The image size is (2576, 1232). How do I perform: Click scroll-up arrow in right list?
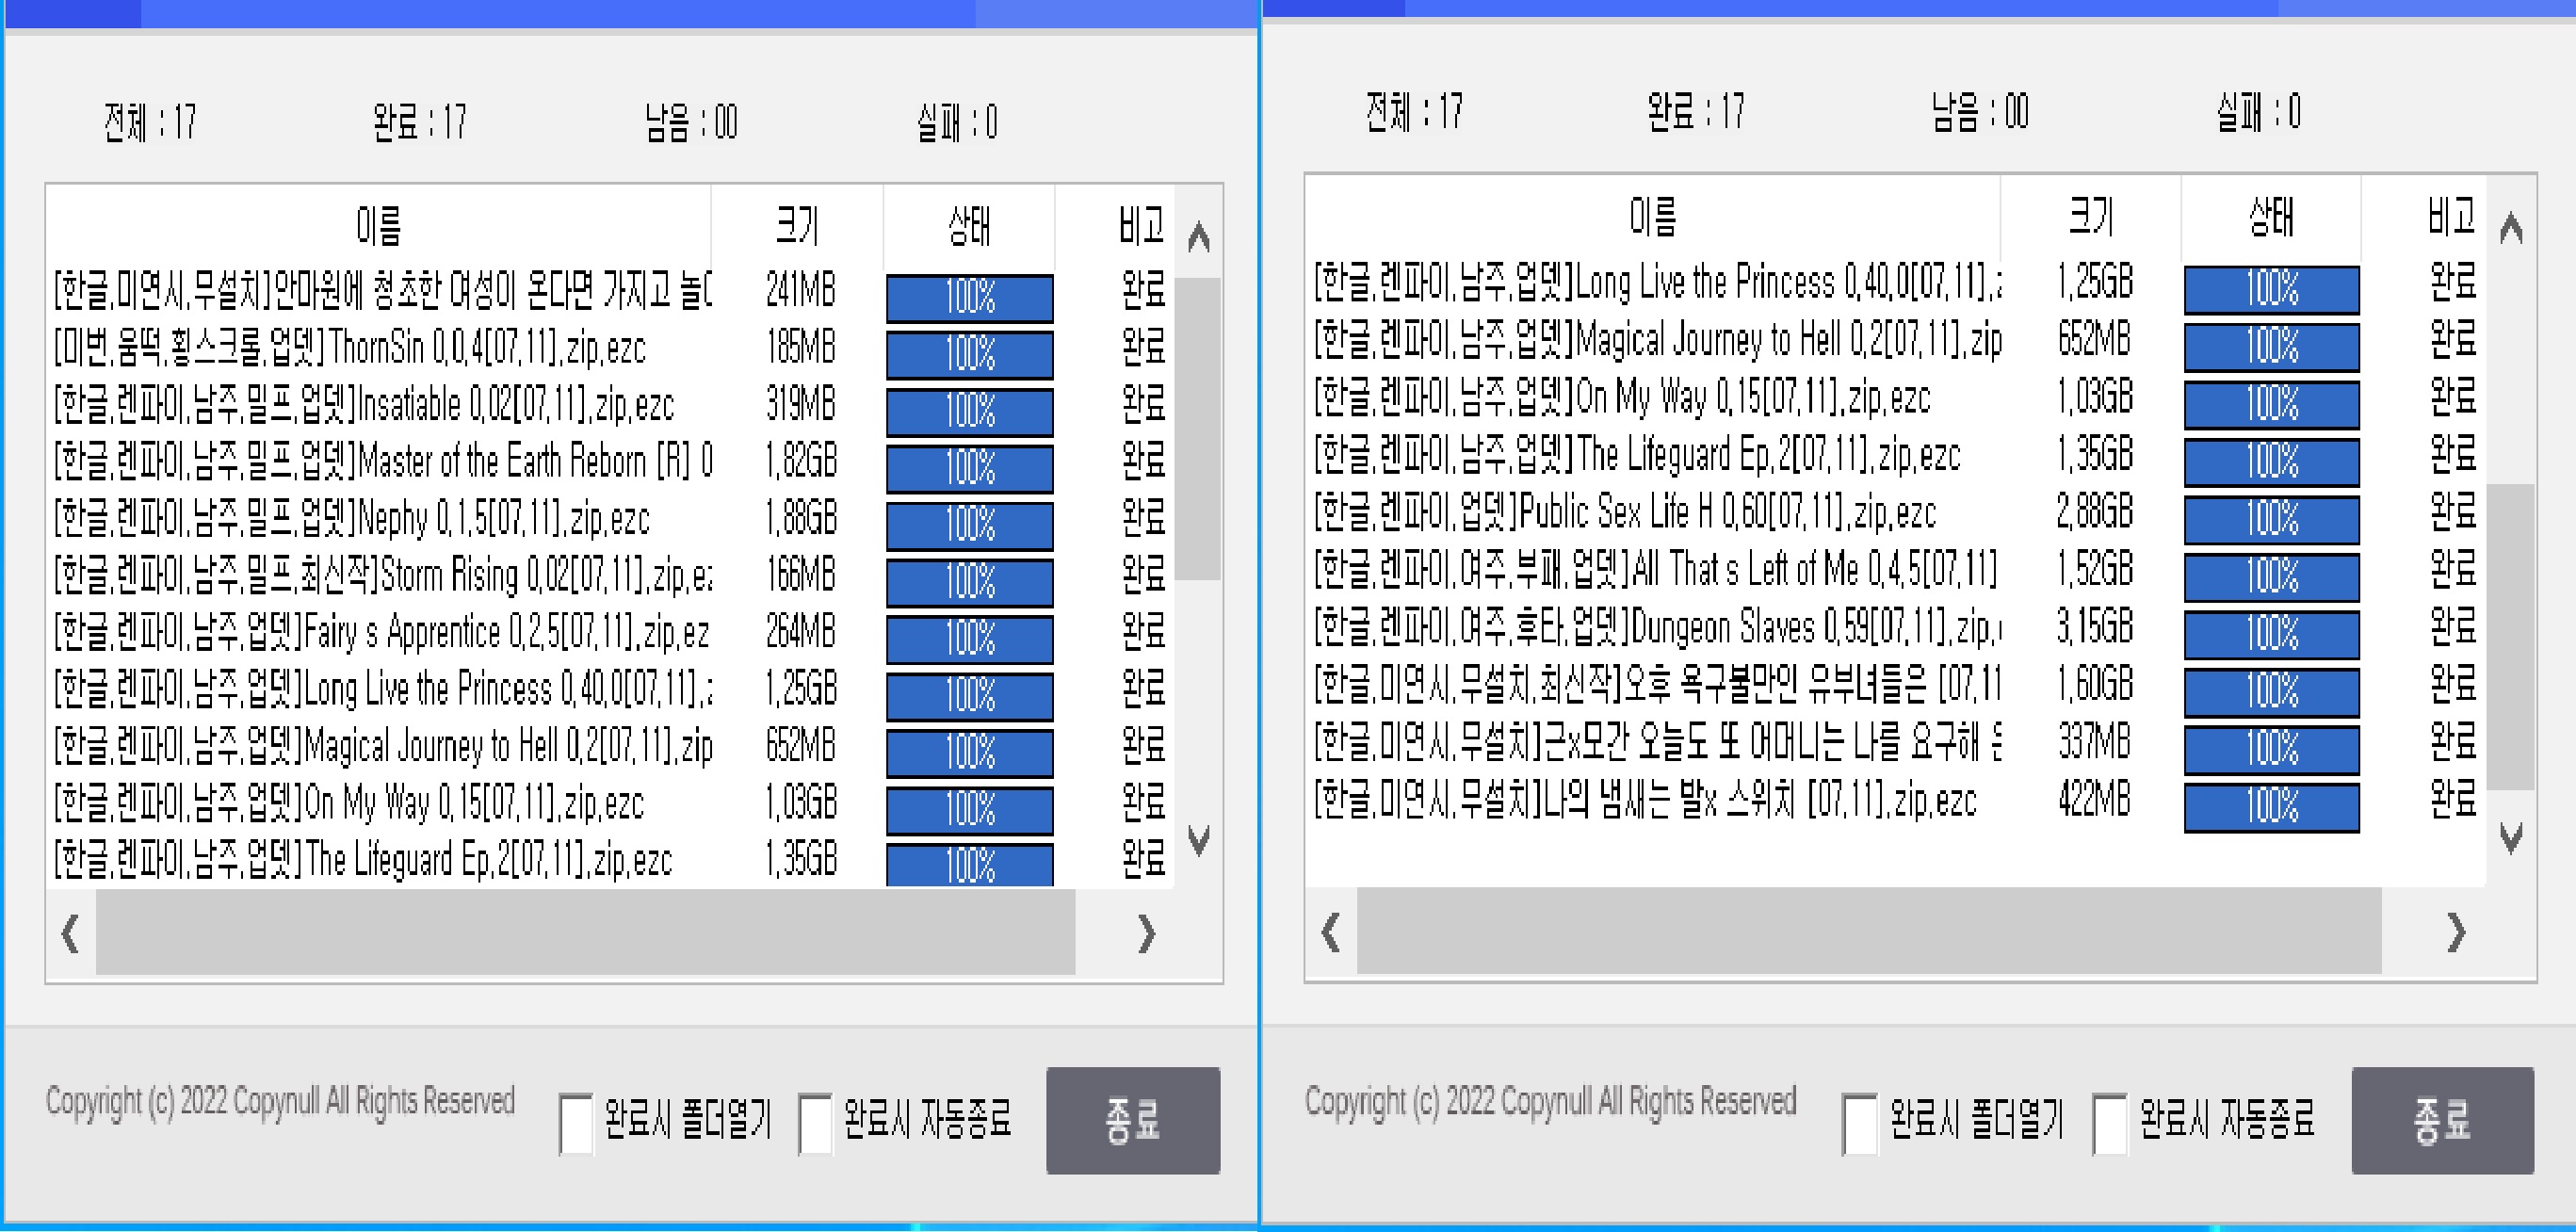point(2510,230)
